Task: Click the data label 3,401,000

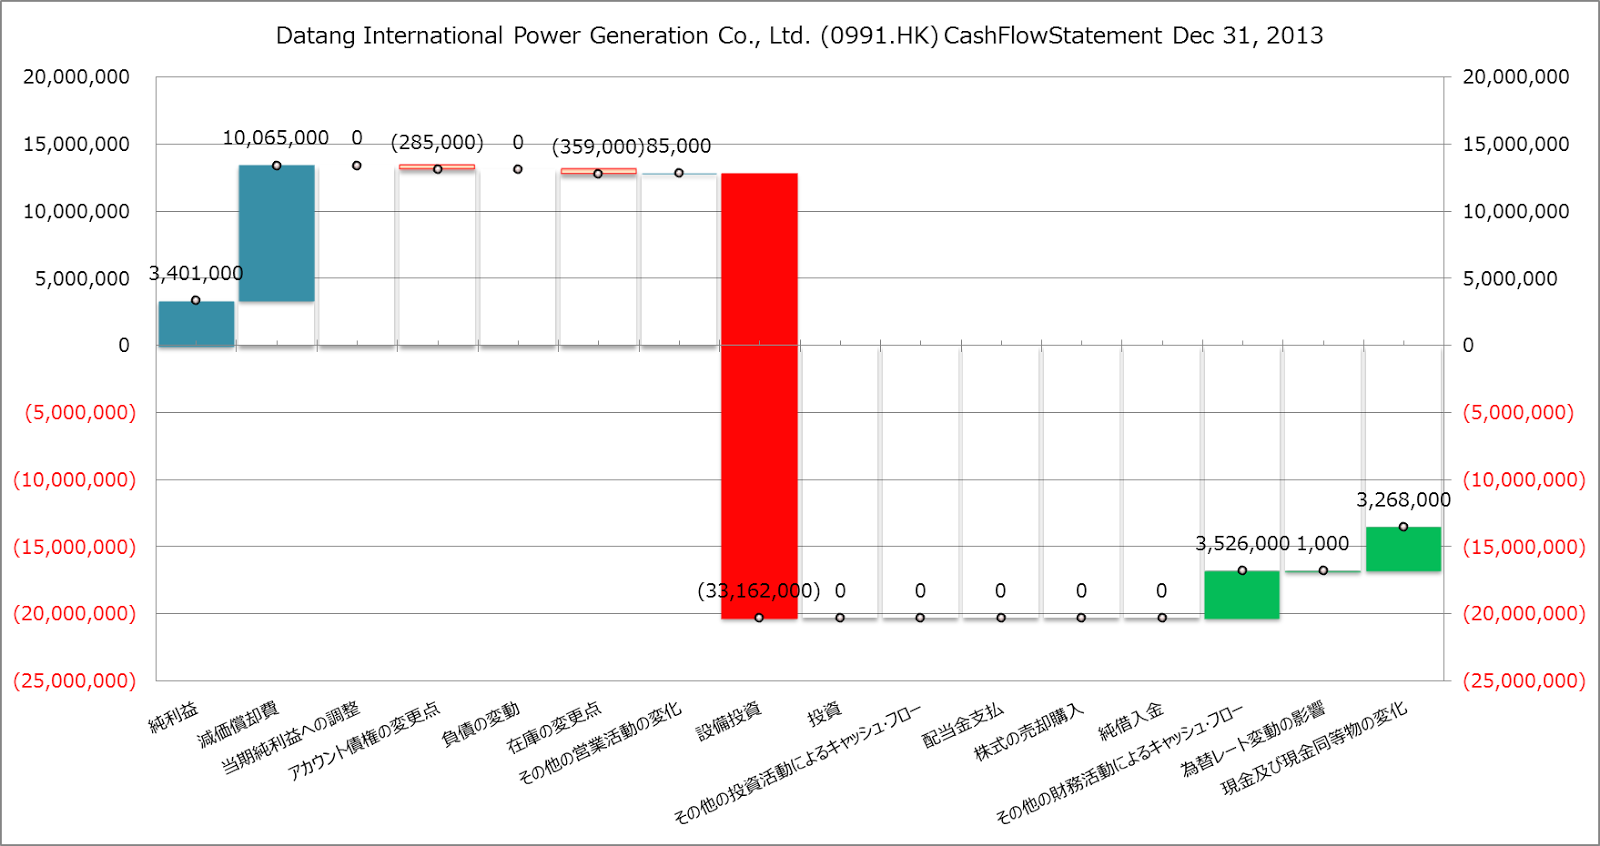Action: pyautogui.click(x=196, y=273)
